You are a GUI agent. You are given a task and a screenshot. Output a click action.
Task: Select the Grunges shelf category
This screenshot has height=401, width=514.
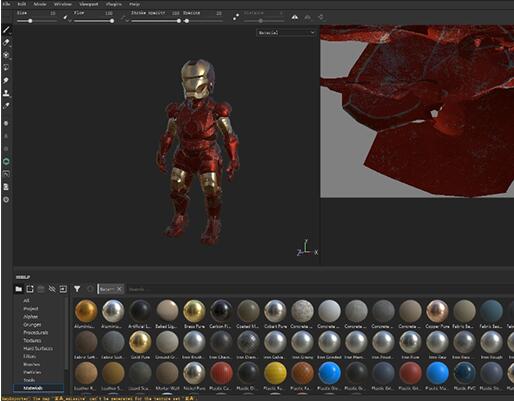[32, 324]
